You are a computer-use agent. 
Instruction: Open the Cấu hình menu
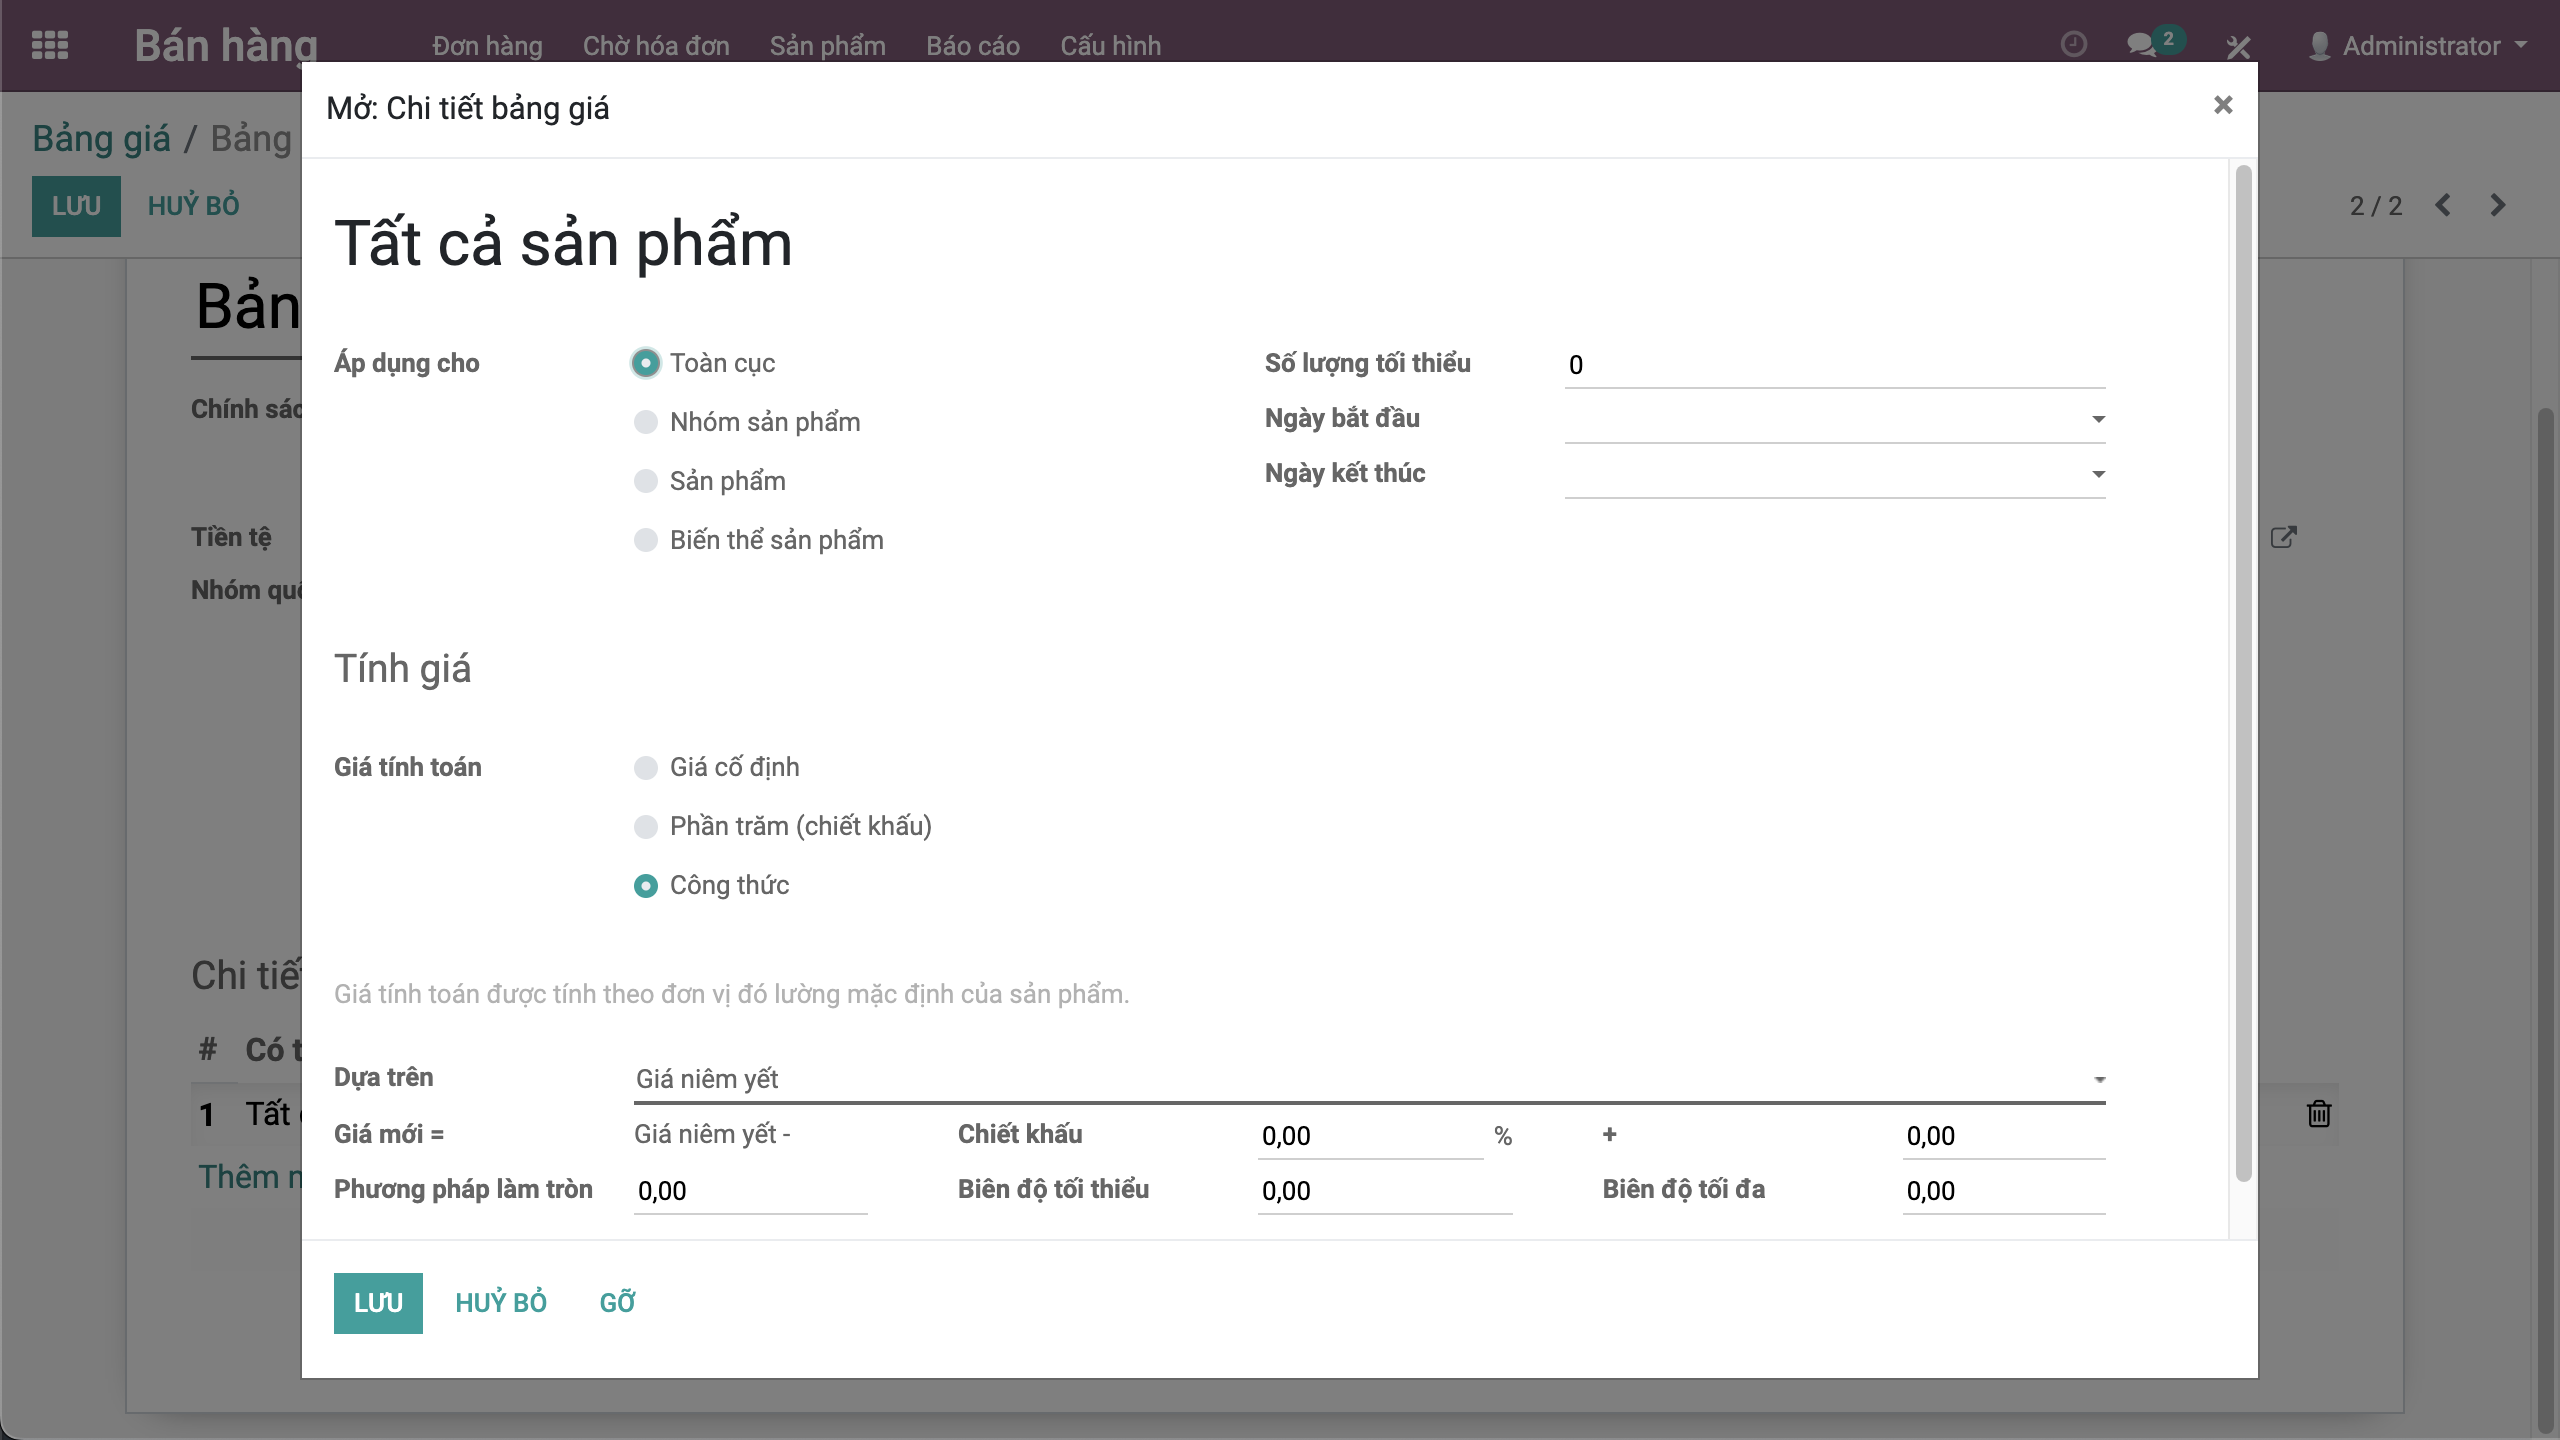pos(1110,46)
